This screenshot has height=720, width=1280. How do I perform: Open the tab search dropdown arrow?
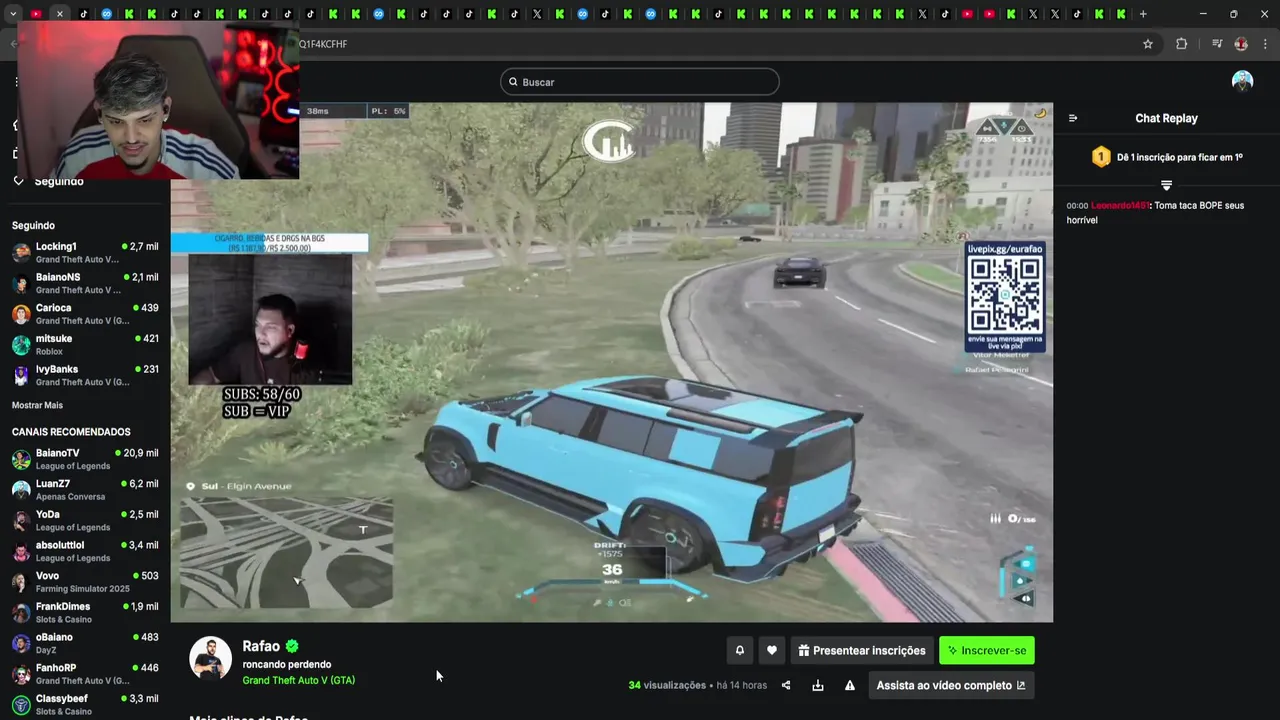[x=13, y=14]
